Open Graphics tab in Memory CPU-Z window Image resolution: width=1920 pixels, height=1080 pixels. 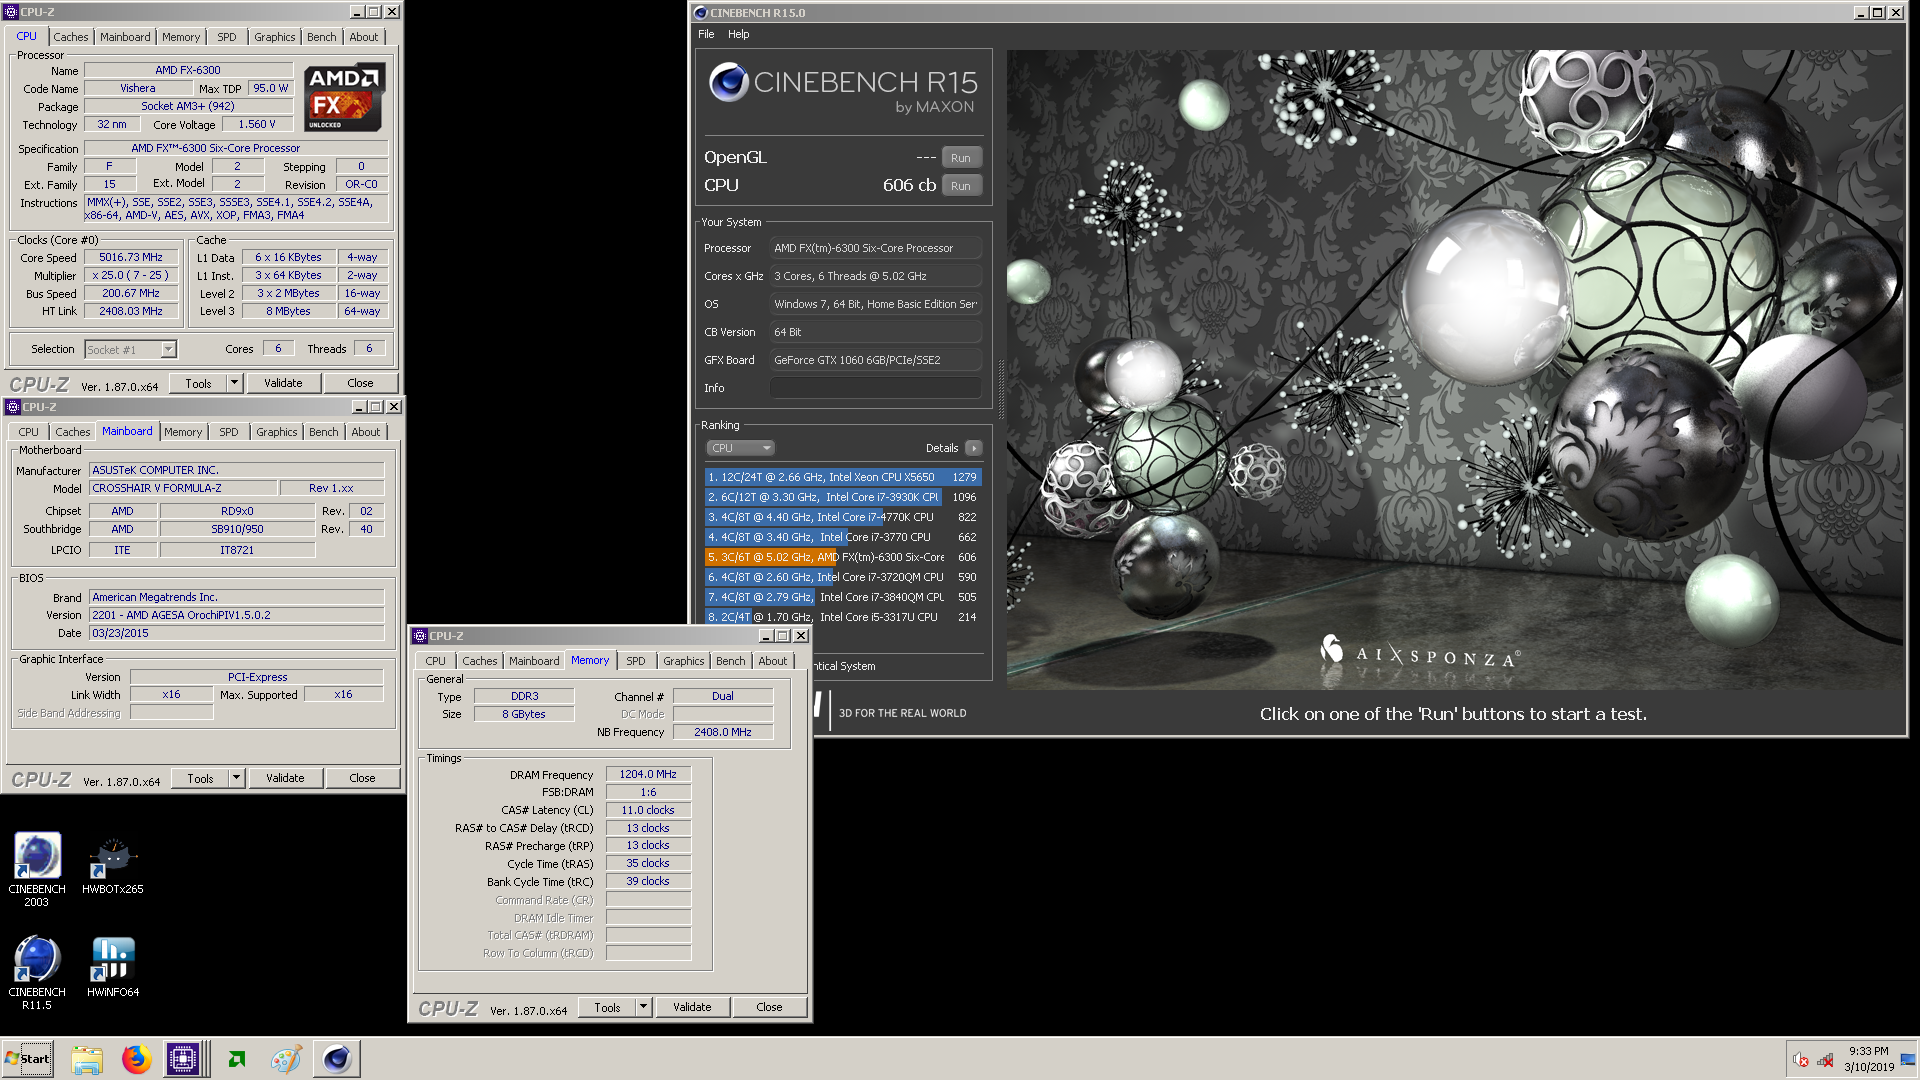coord(684,661)
